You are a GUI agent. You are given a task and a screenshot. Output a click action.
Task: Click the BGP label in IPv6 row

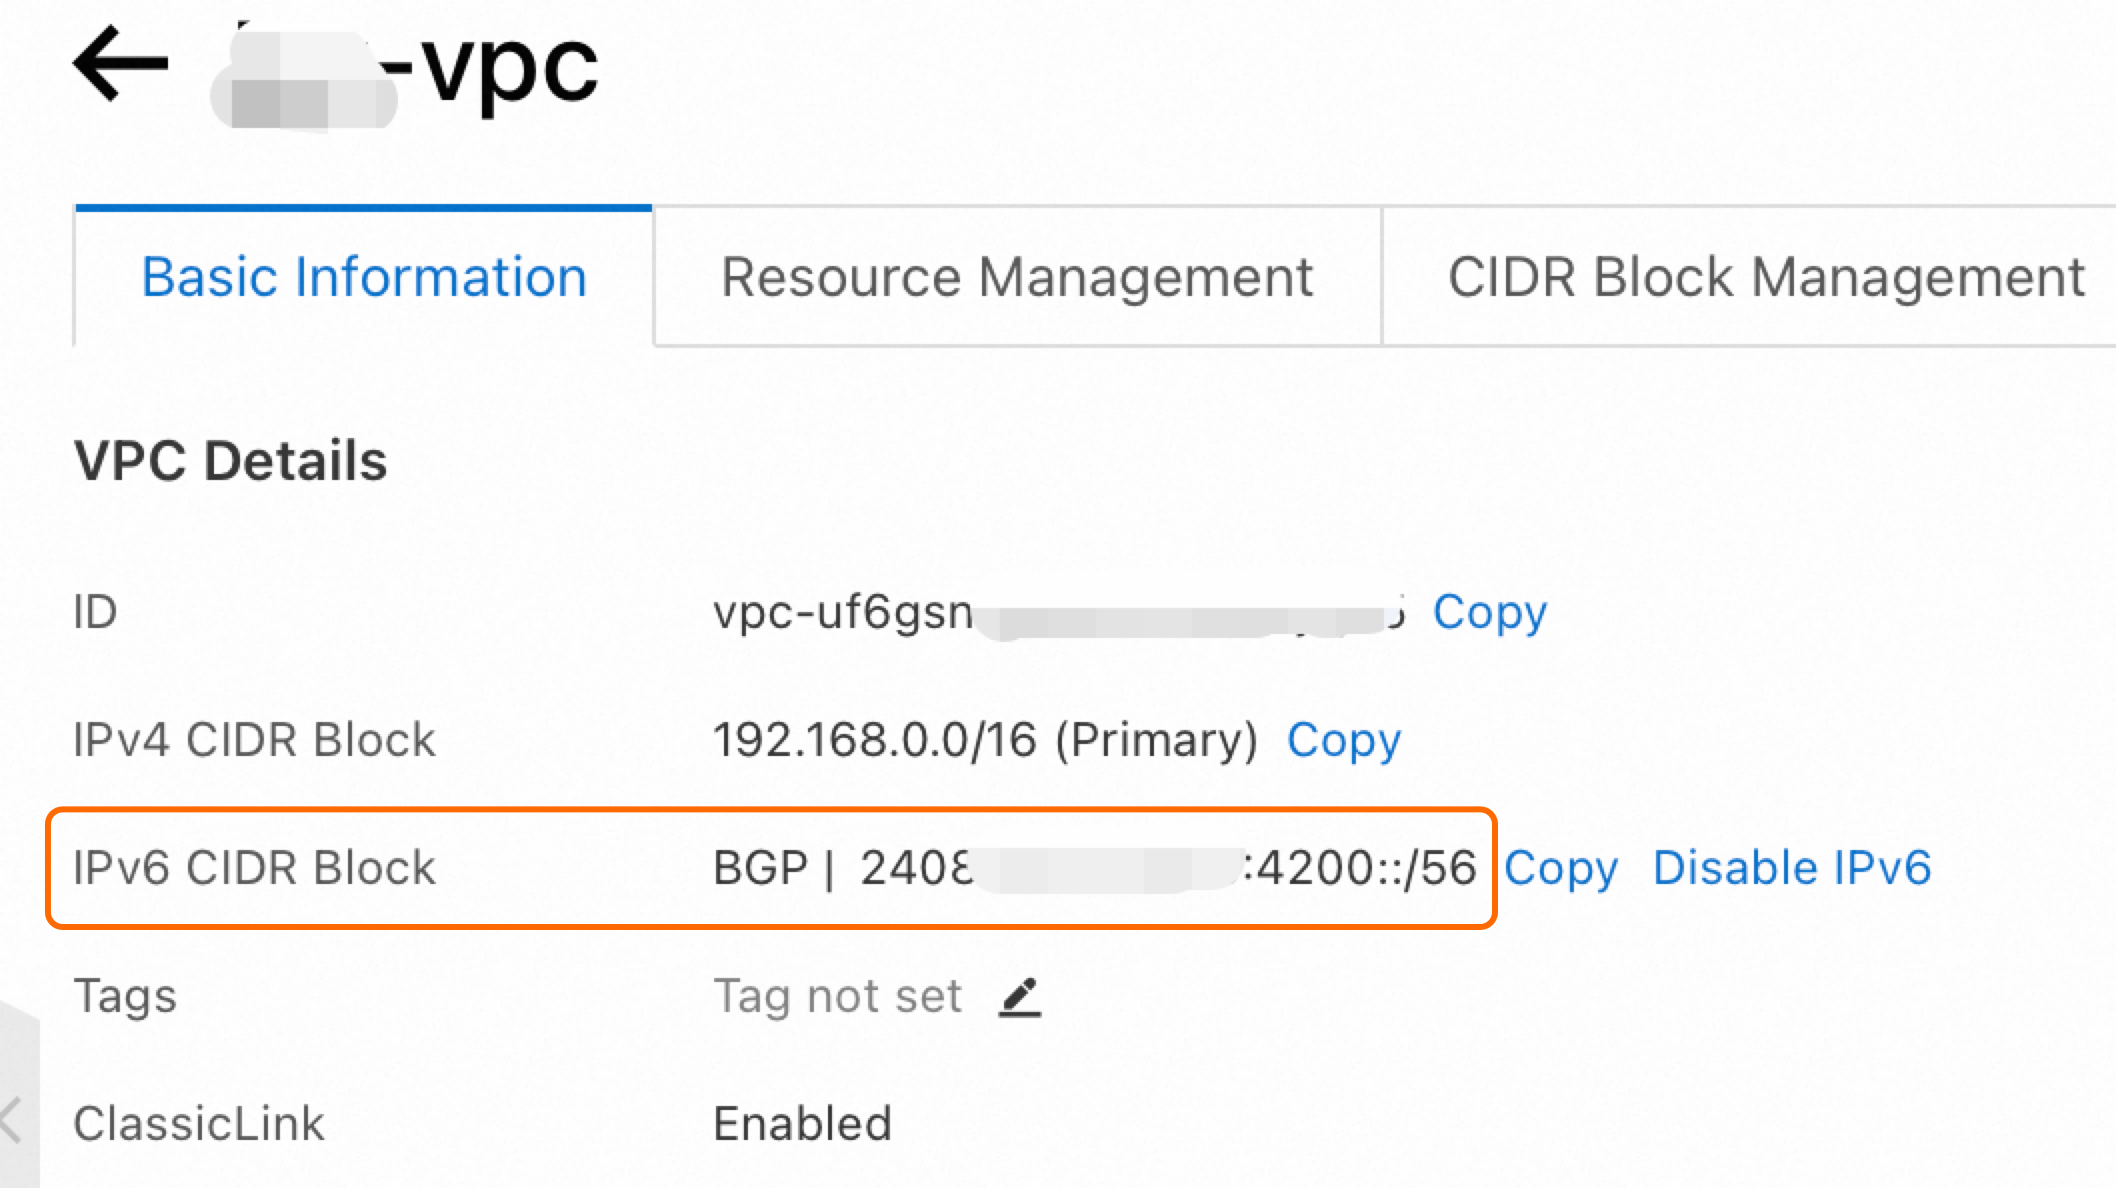[765, 867]
